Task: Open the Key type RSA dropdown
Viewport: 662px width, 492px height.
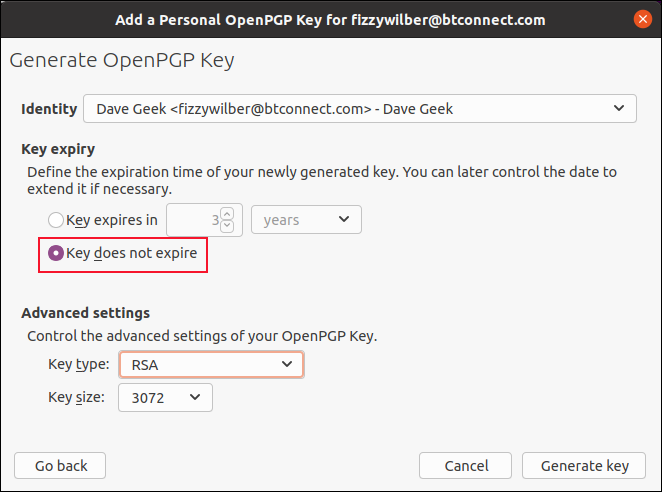Action: [210, 365]
